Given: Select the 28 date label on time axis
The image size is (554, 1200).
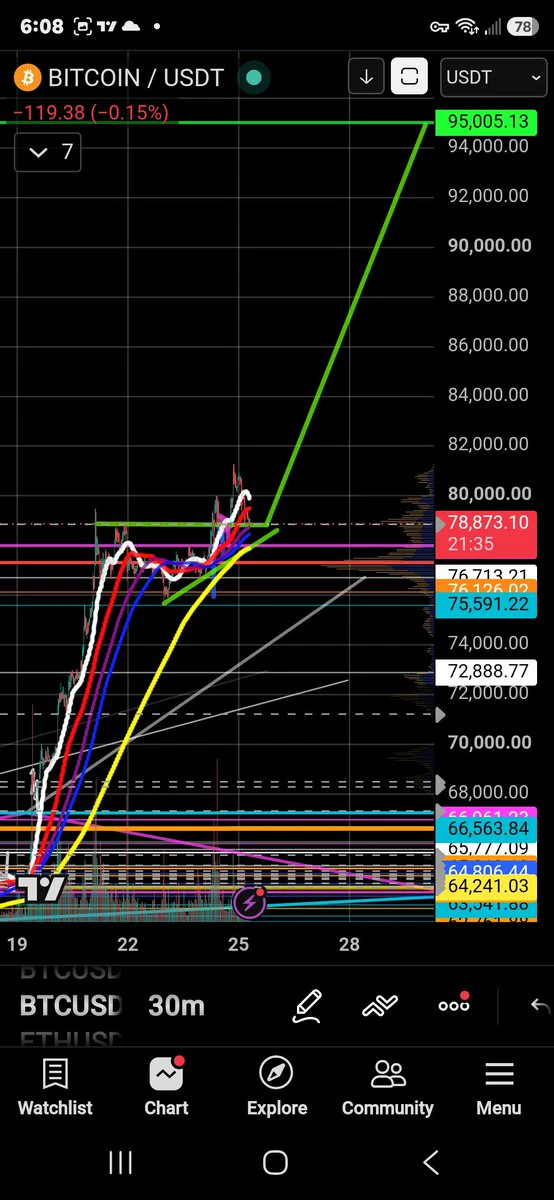Looking at the screenshot, I should 348,944.
